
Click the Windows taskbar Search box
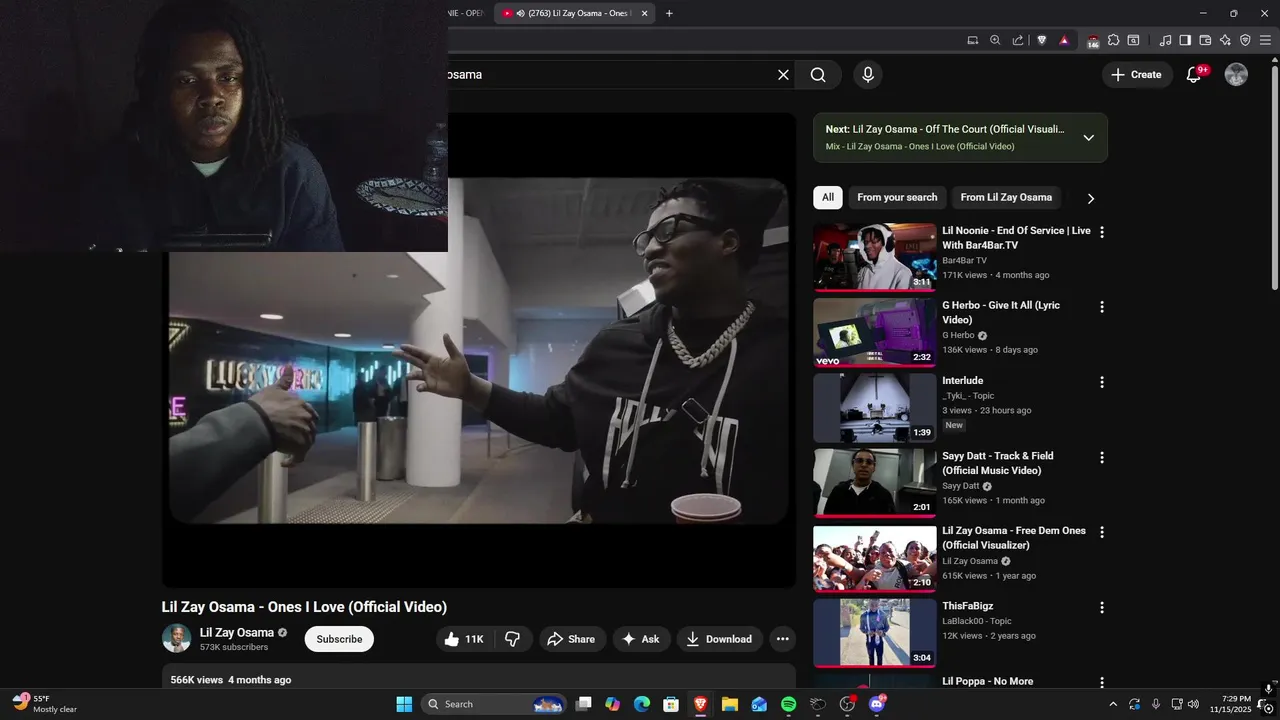coord(494,704)
